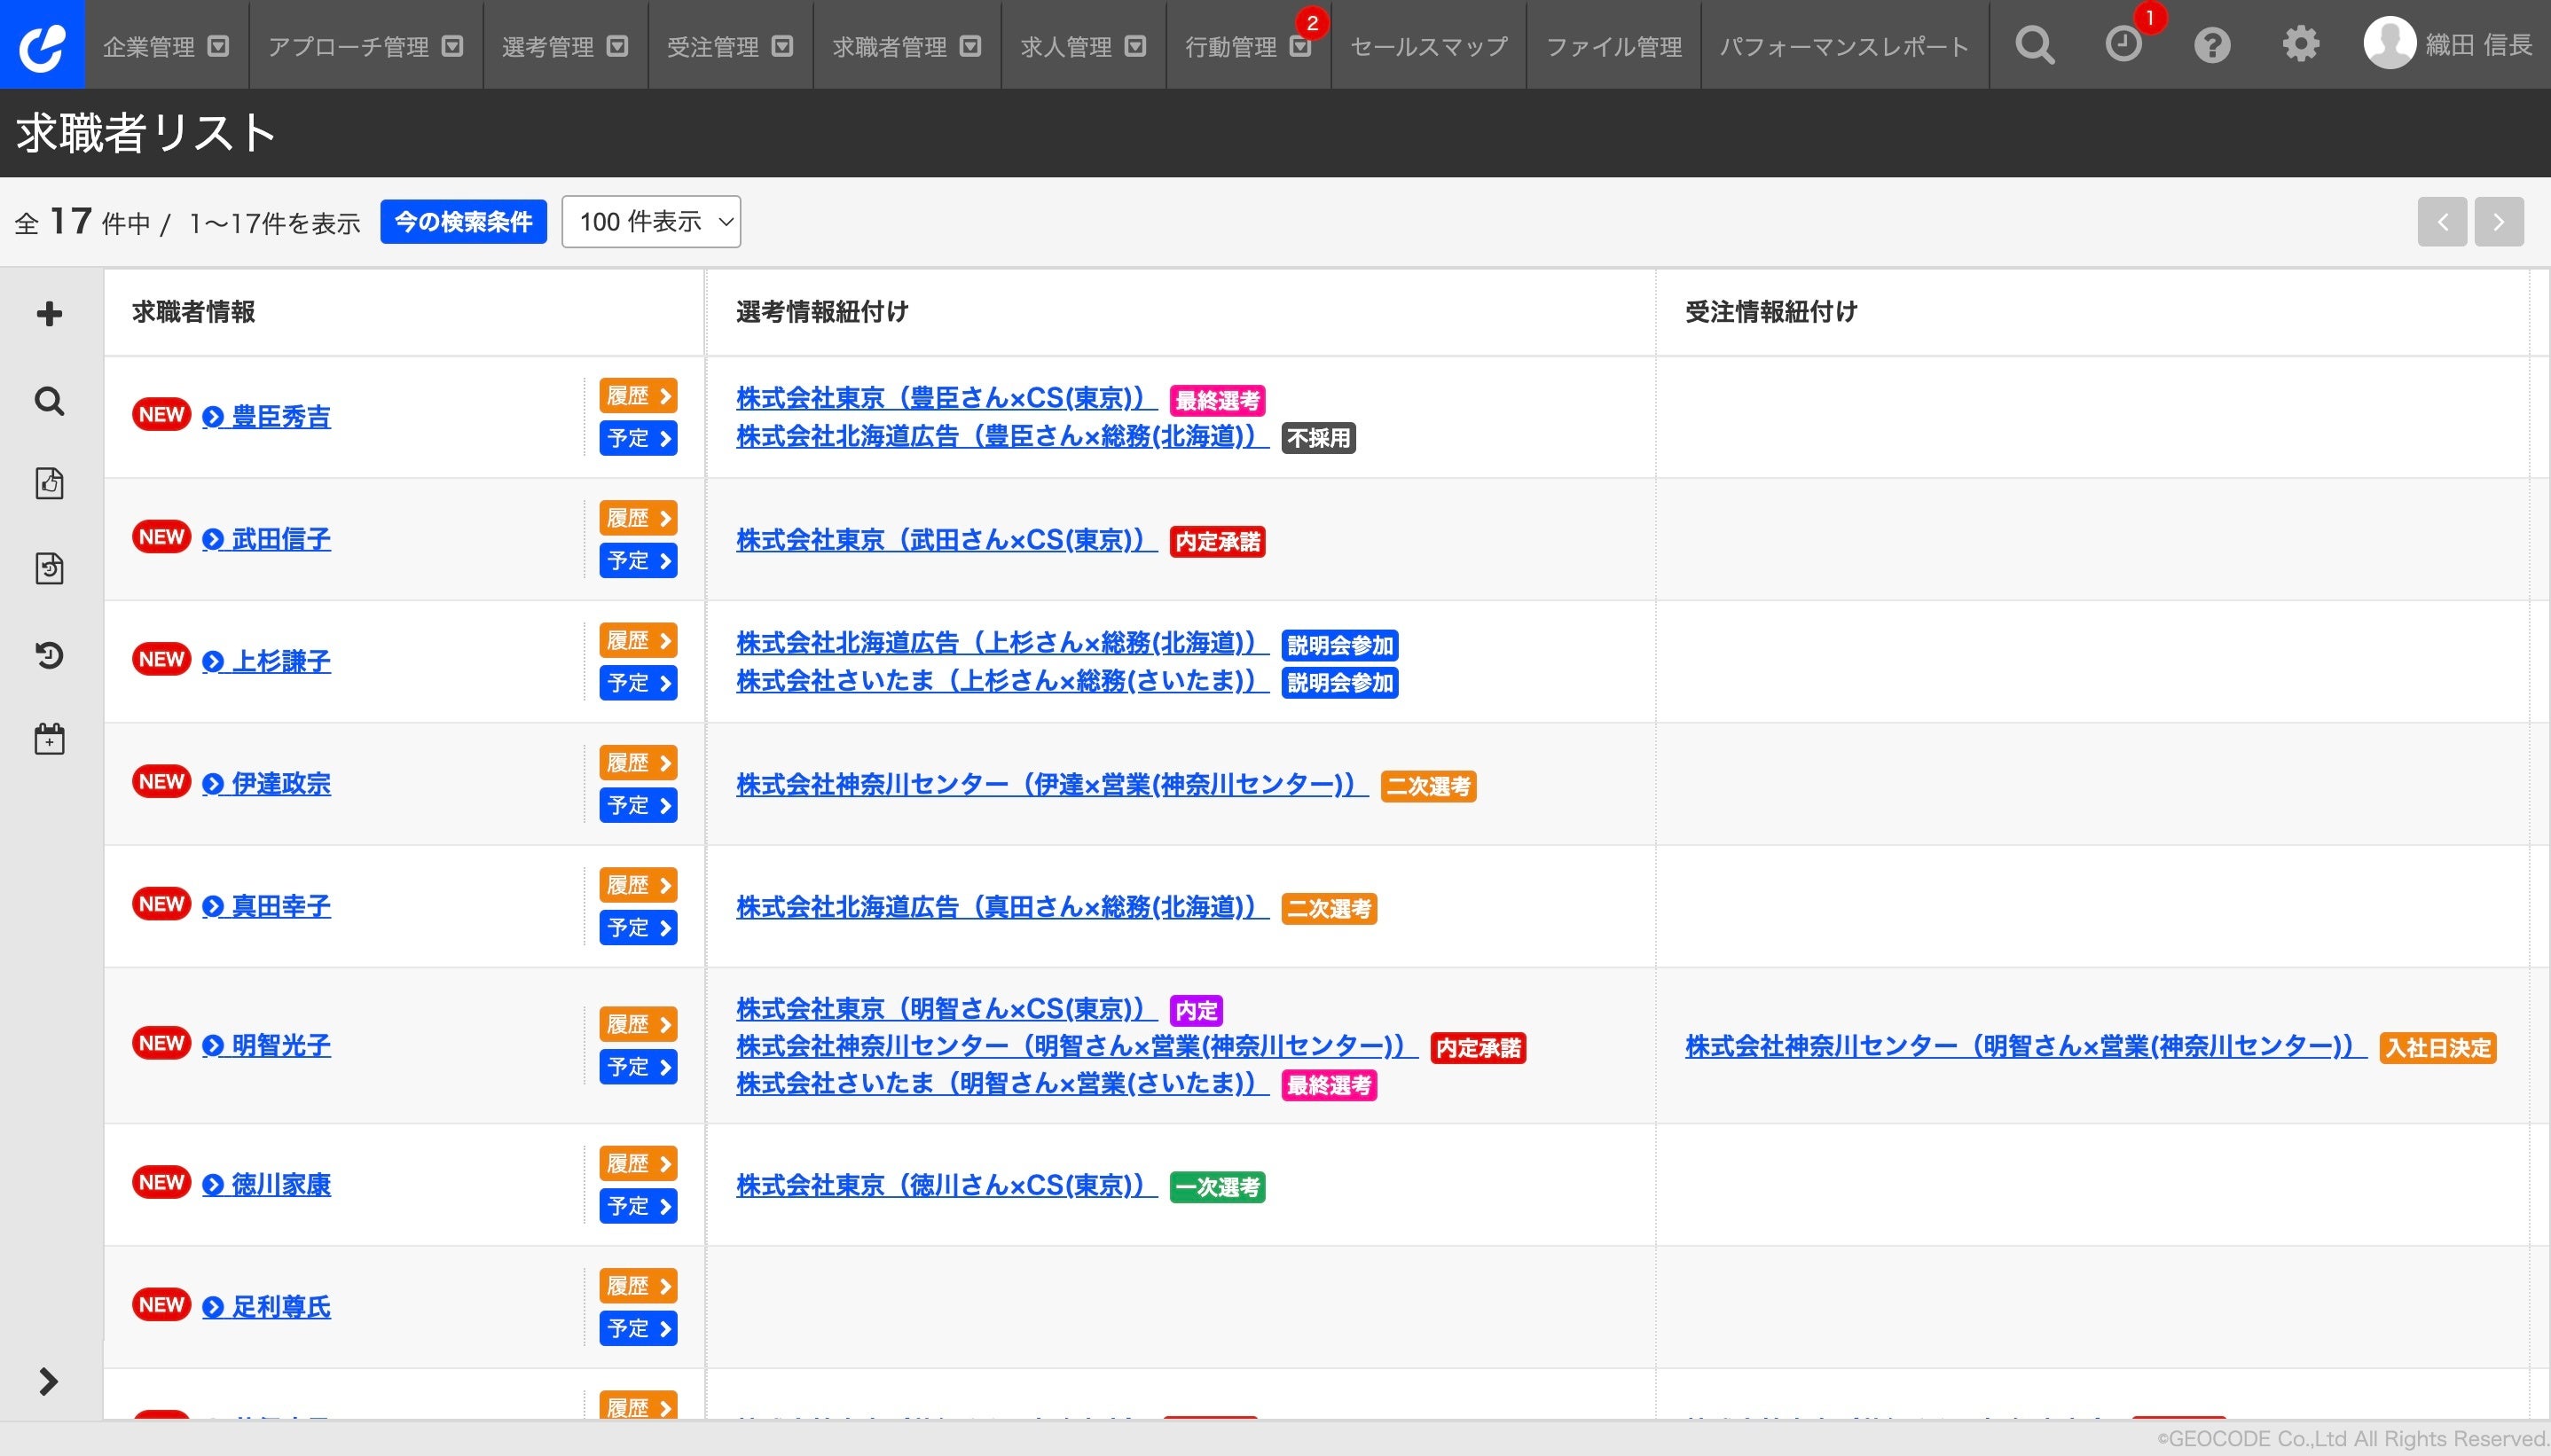Image resolution: width=2551 pixels, height=1456 pixels.
Task: Expand the left sidebar with bottom chevron
Action: point(48,1381)
